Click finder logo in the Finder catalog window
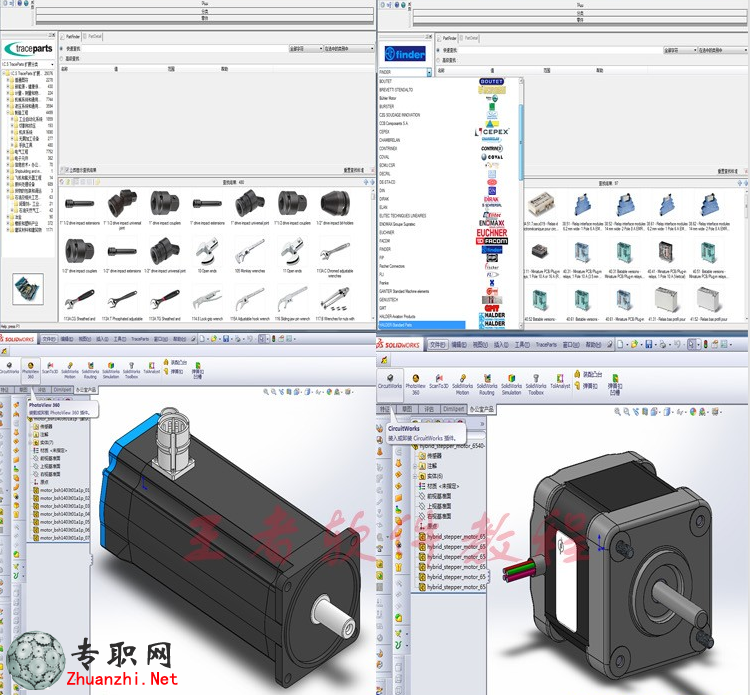 coord(405,54)
